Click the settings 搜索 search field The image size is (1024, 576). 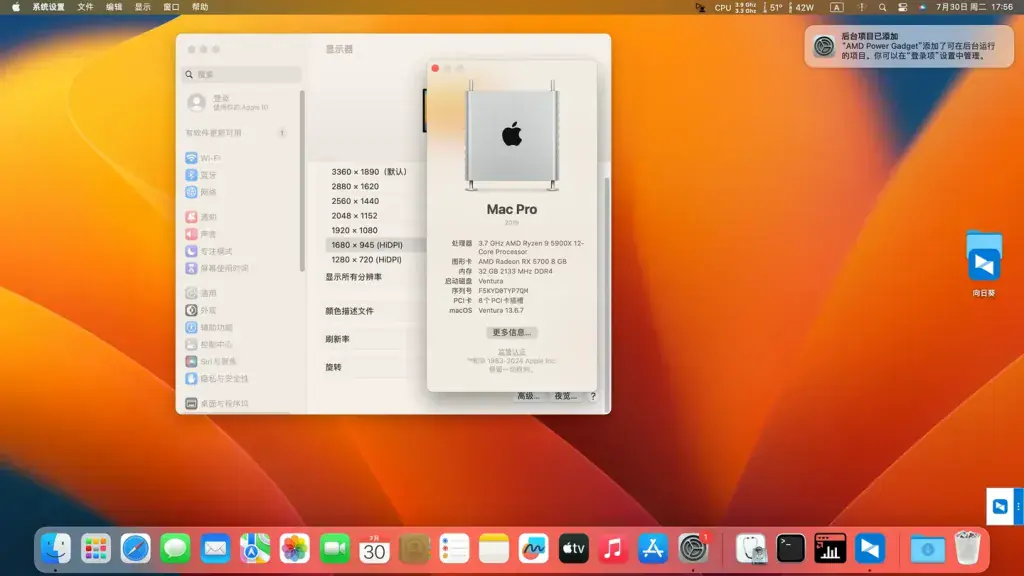(x=242, y=74)
